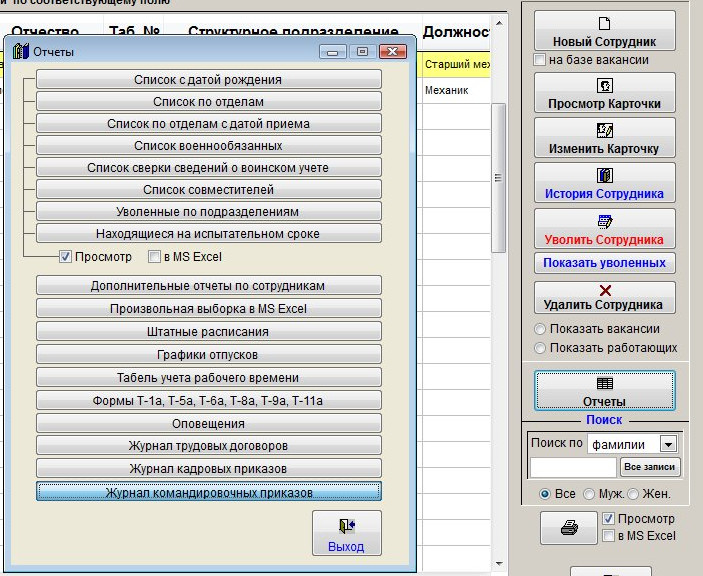703x576 pixels.
Task: Click the red X icon on Удалить Сотрудника
Action: click(605, 290)
